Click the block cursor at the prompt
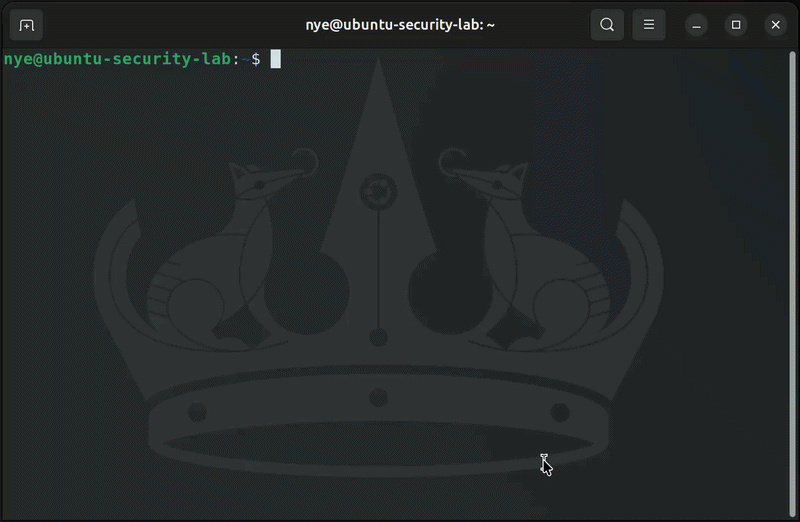This screenshot has height=522, width=800. coord(276,59)
